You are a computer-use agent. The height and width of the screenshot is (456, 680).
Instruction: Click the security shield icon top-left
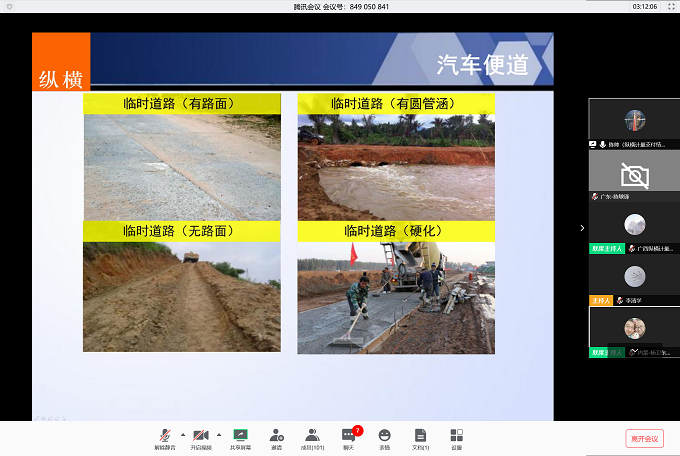10,7
